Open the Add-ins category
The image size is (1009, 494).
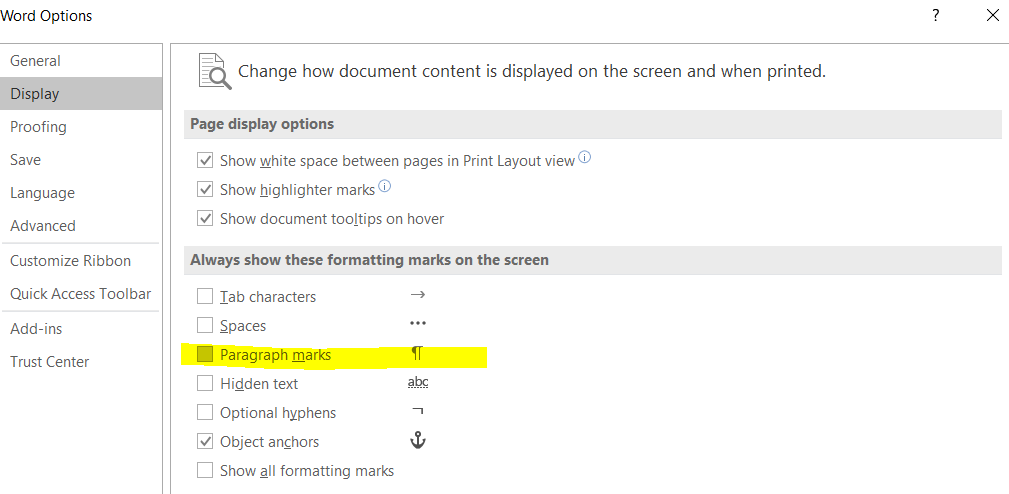(81, 329)
